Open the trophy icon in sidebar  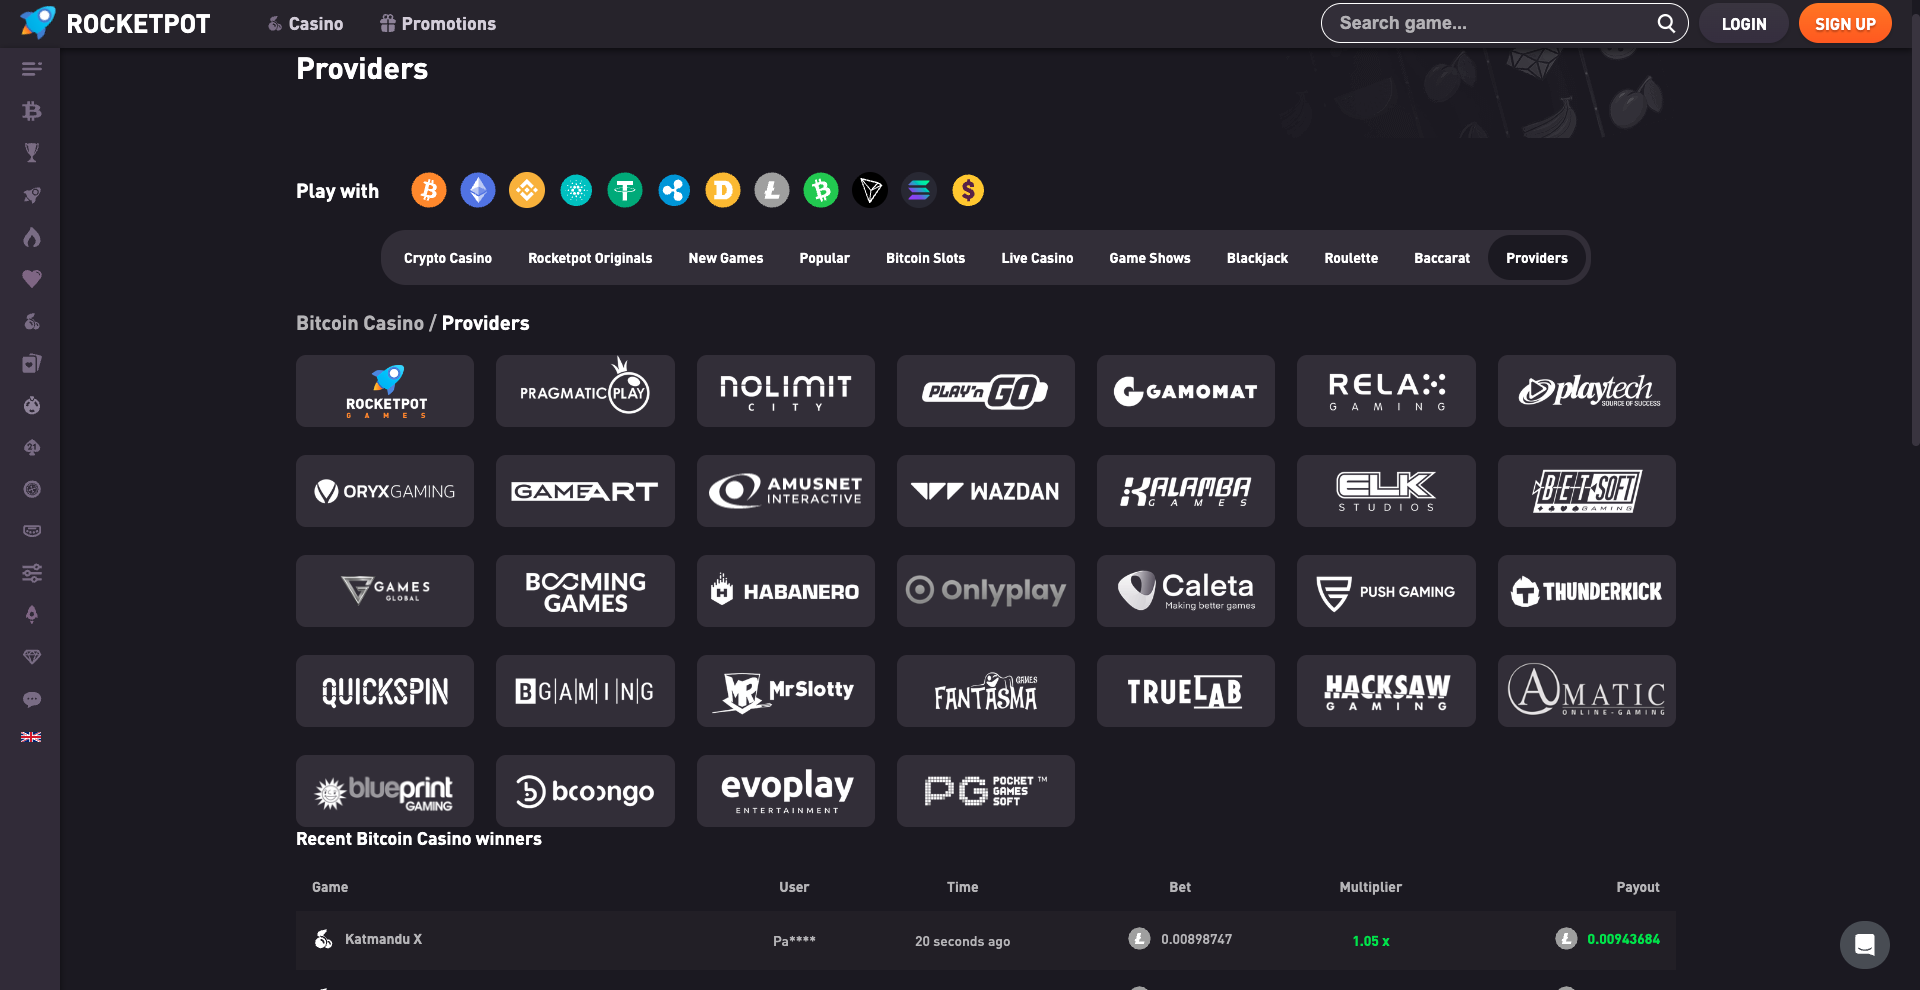tap(32, 153)
